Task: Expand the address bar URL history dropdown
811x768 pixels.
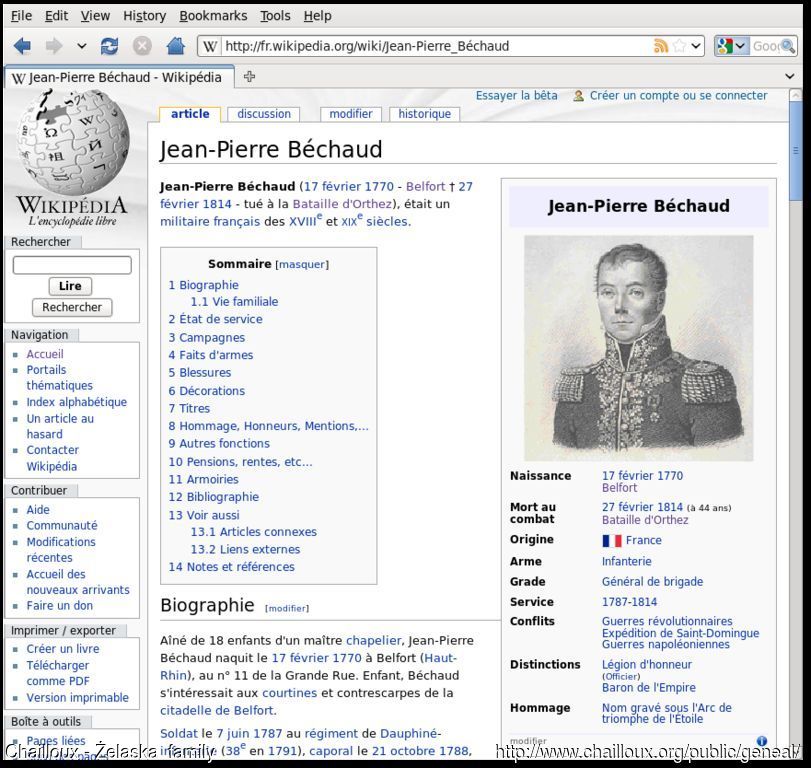Action: 696,46
